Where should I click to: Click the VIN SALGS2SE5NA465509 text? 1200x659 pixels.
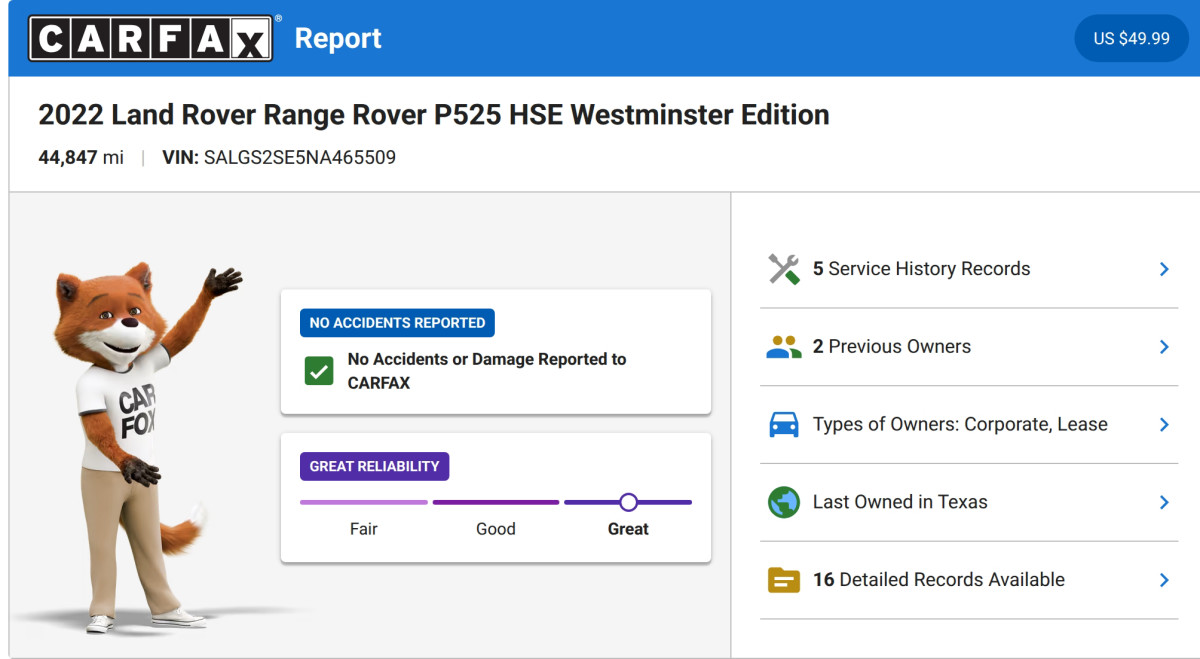[279, 157]
